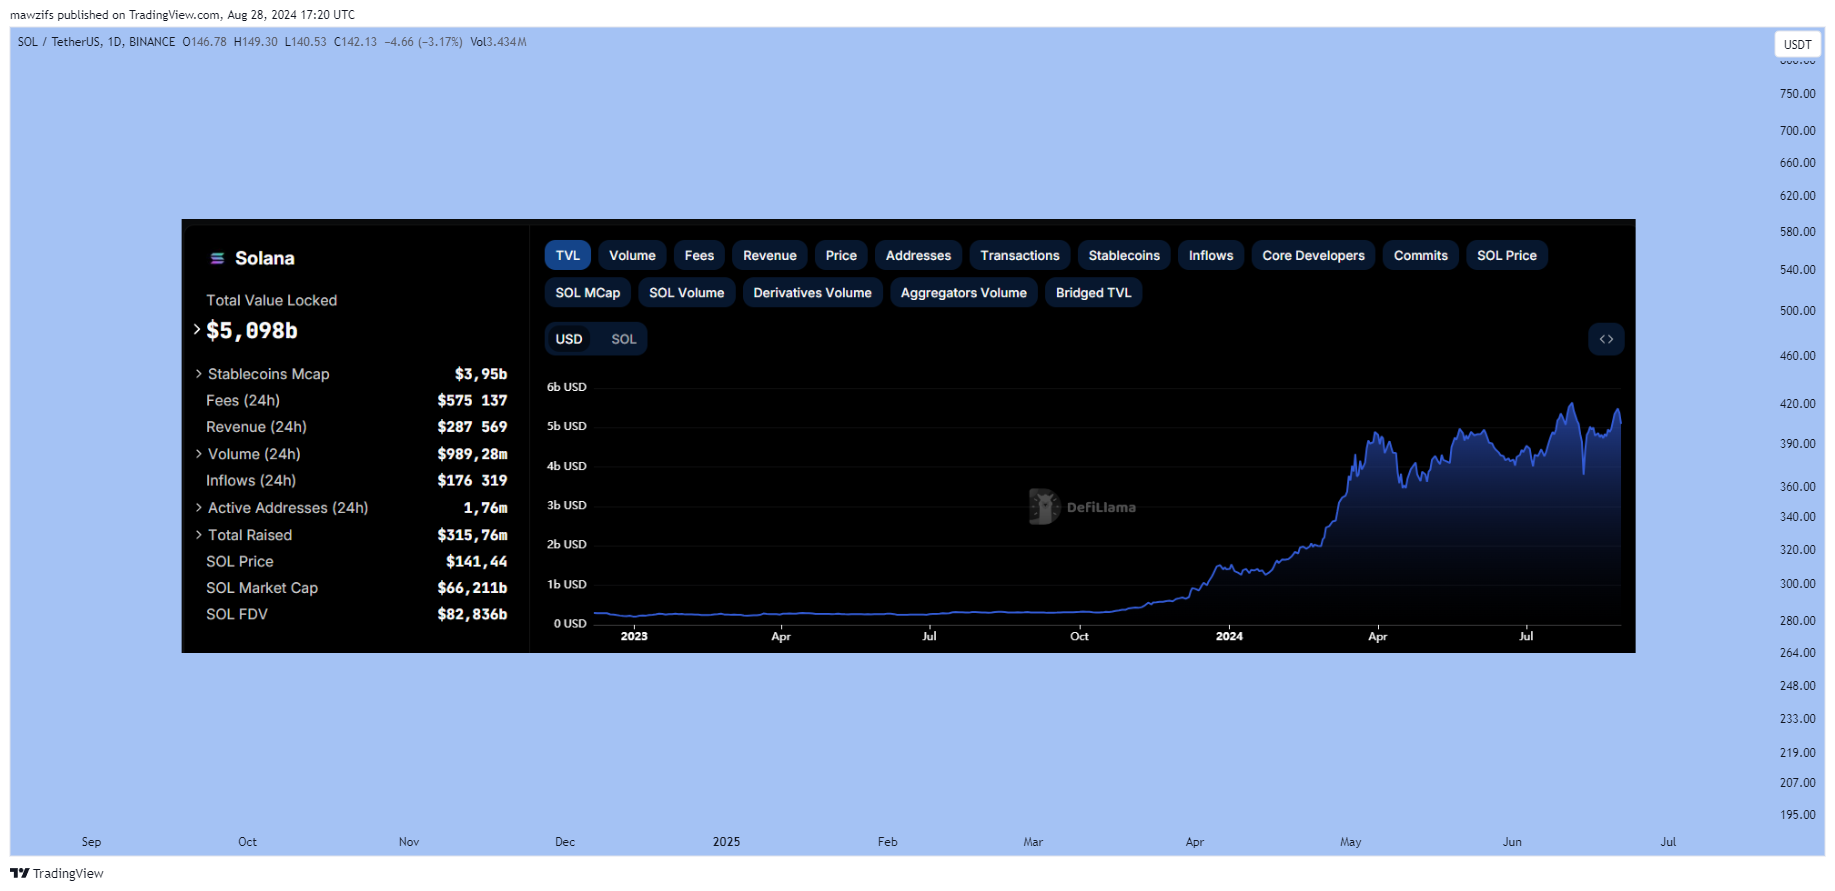This screenshot has width=1835, height=891.
Task: Click the SOL FDV value $82,836b
Action: tap(472, 613)
